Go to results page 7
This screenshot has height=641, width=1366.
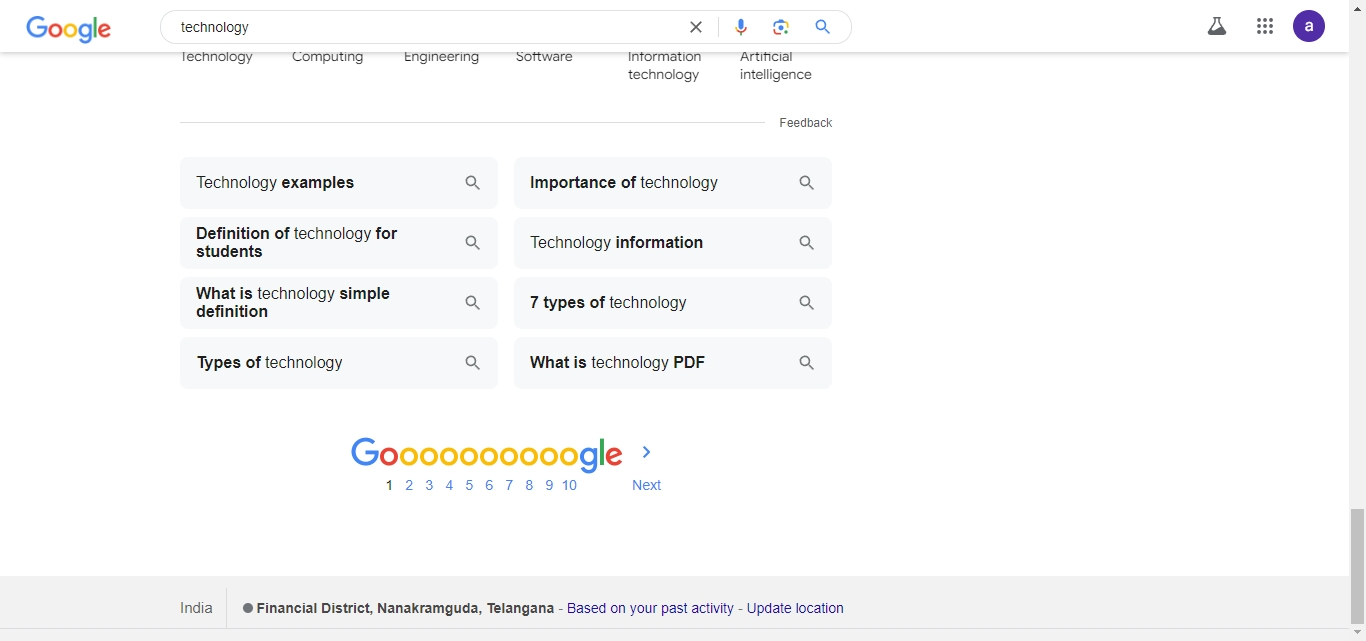point(509,485)
